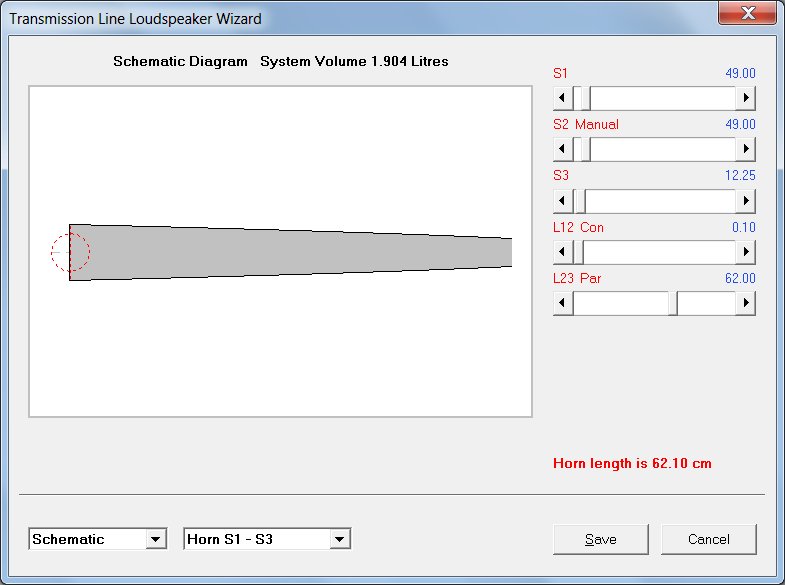This screenshot has height=585, width=785.
Task: Click the S1 scrollbar track right of thumb
Action: click(663, 98)
